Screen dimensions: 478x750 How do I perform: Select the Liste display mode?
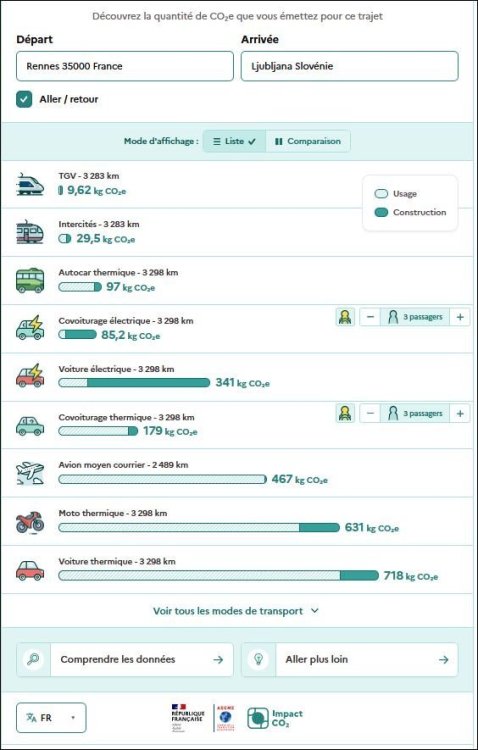pyautogui.click(x=234, y=141)
